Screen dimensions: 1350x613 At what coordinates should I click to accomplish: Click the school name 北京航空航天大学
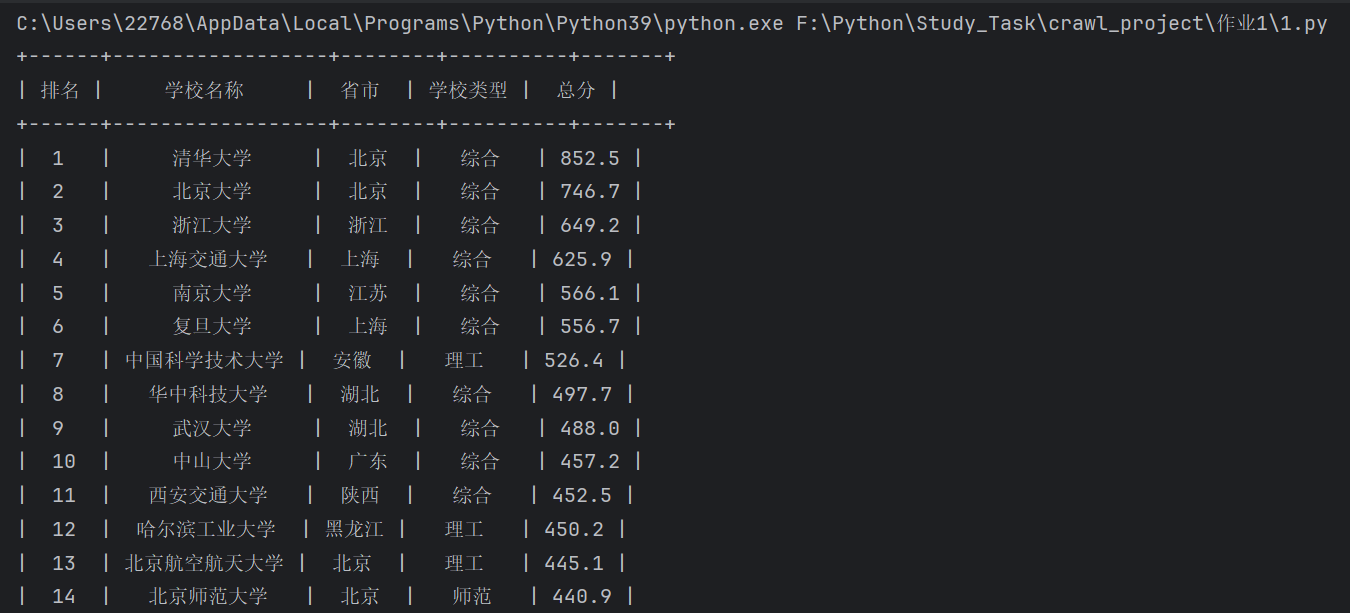(204, 563)
